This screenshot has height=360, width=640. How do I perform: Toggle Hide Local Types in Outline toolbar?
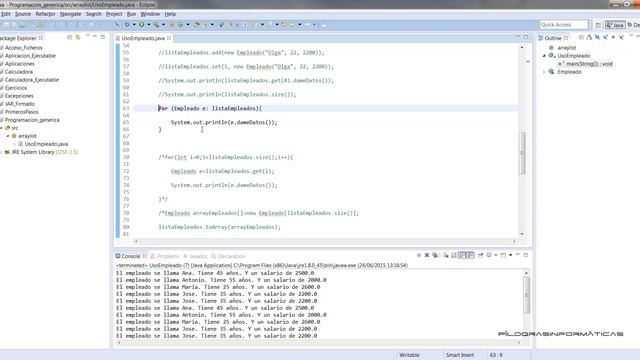pos(621,38)
